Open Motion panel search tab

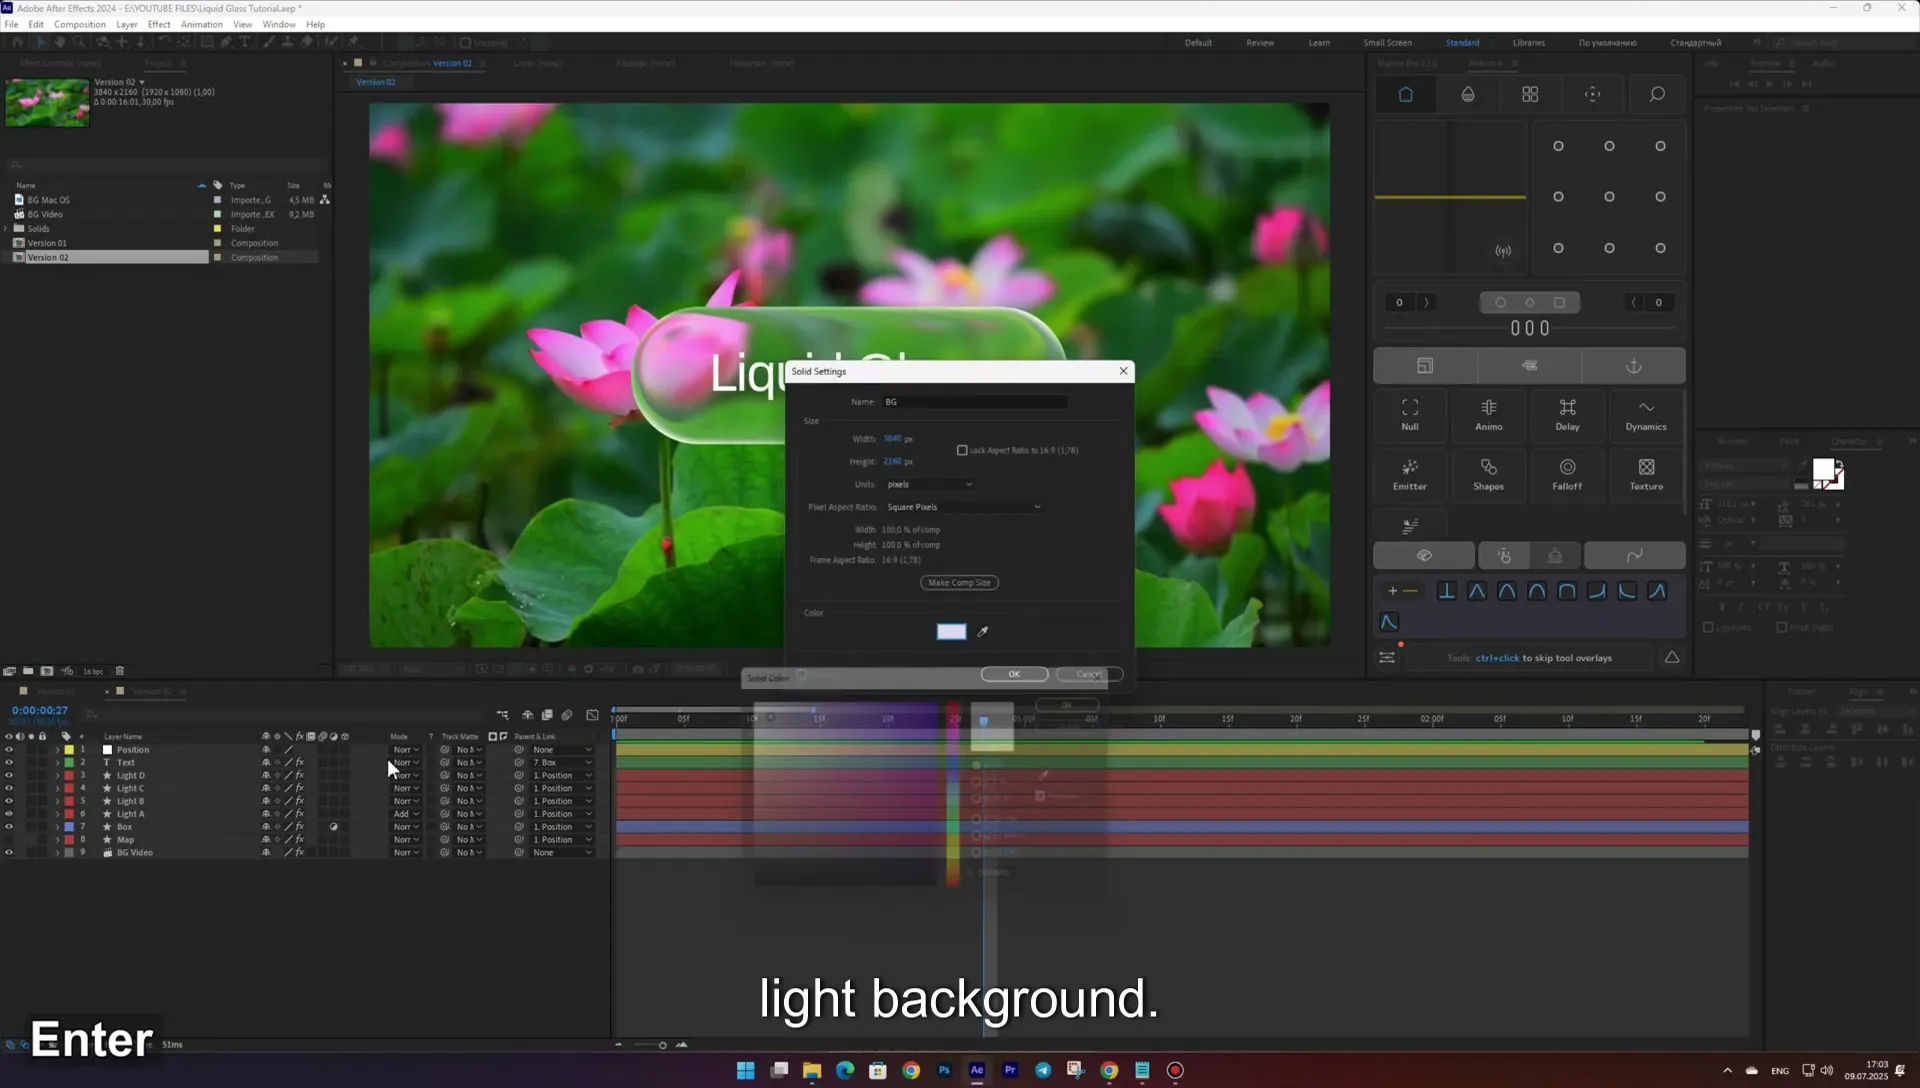coord(1657,94)
